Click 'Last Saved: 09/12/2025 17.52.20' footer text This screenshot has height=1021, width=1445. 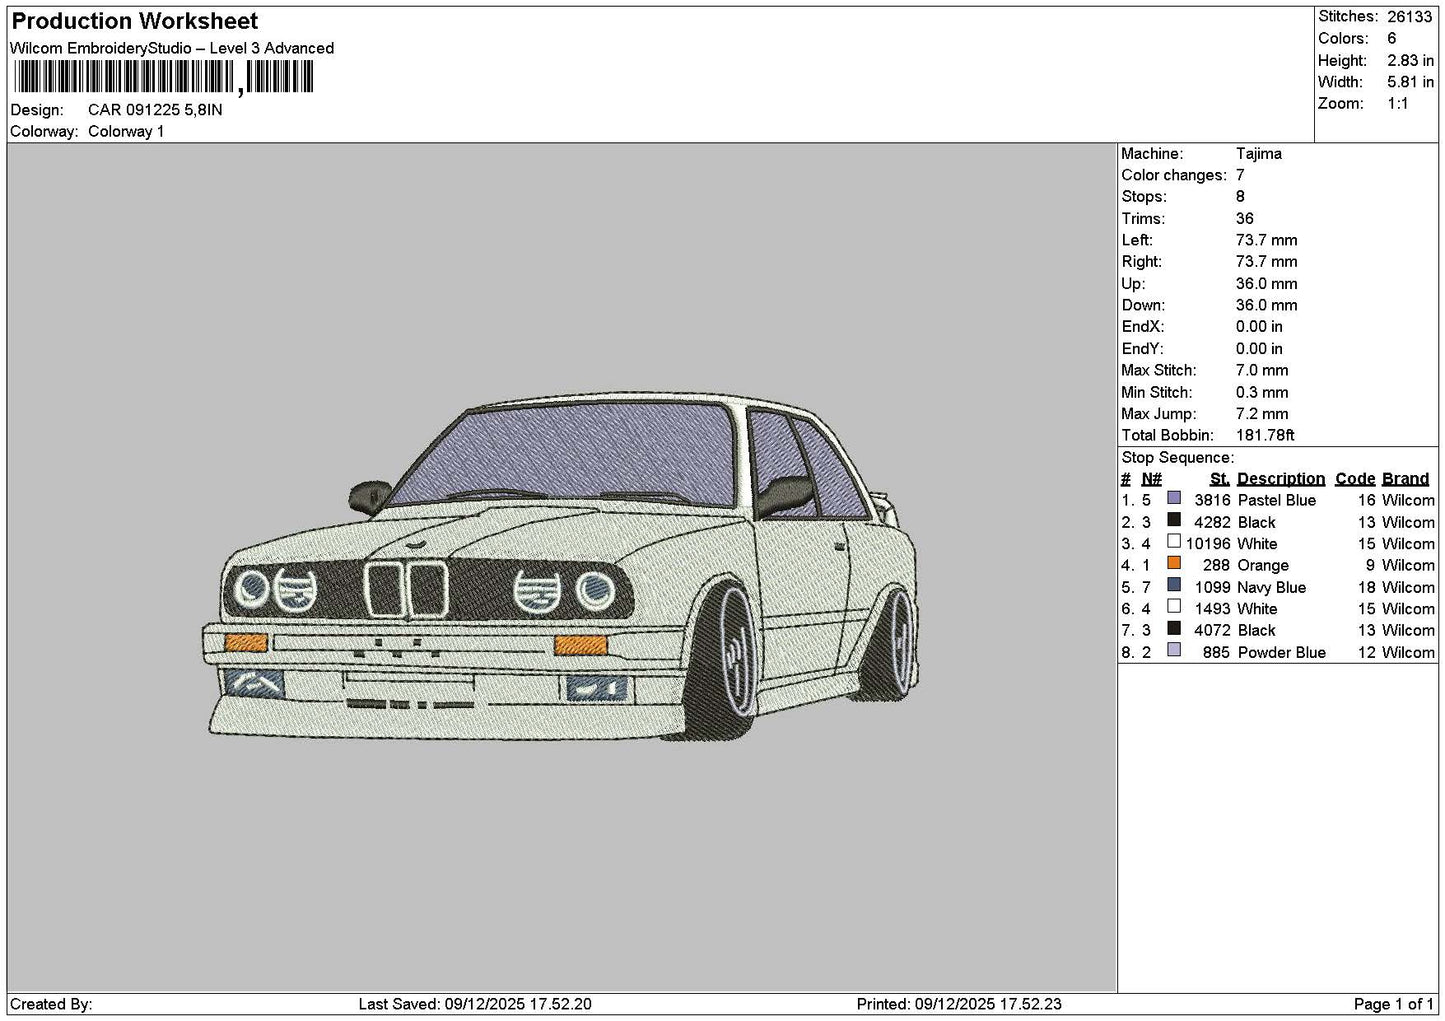(x=475, y=1005)
